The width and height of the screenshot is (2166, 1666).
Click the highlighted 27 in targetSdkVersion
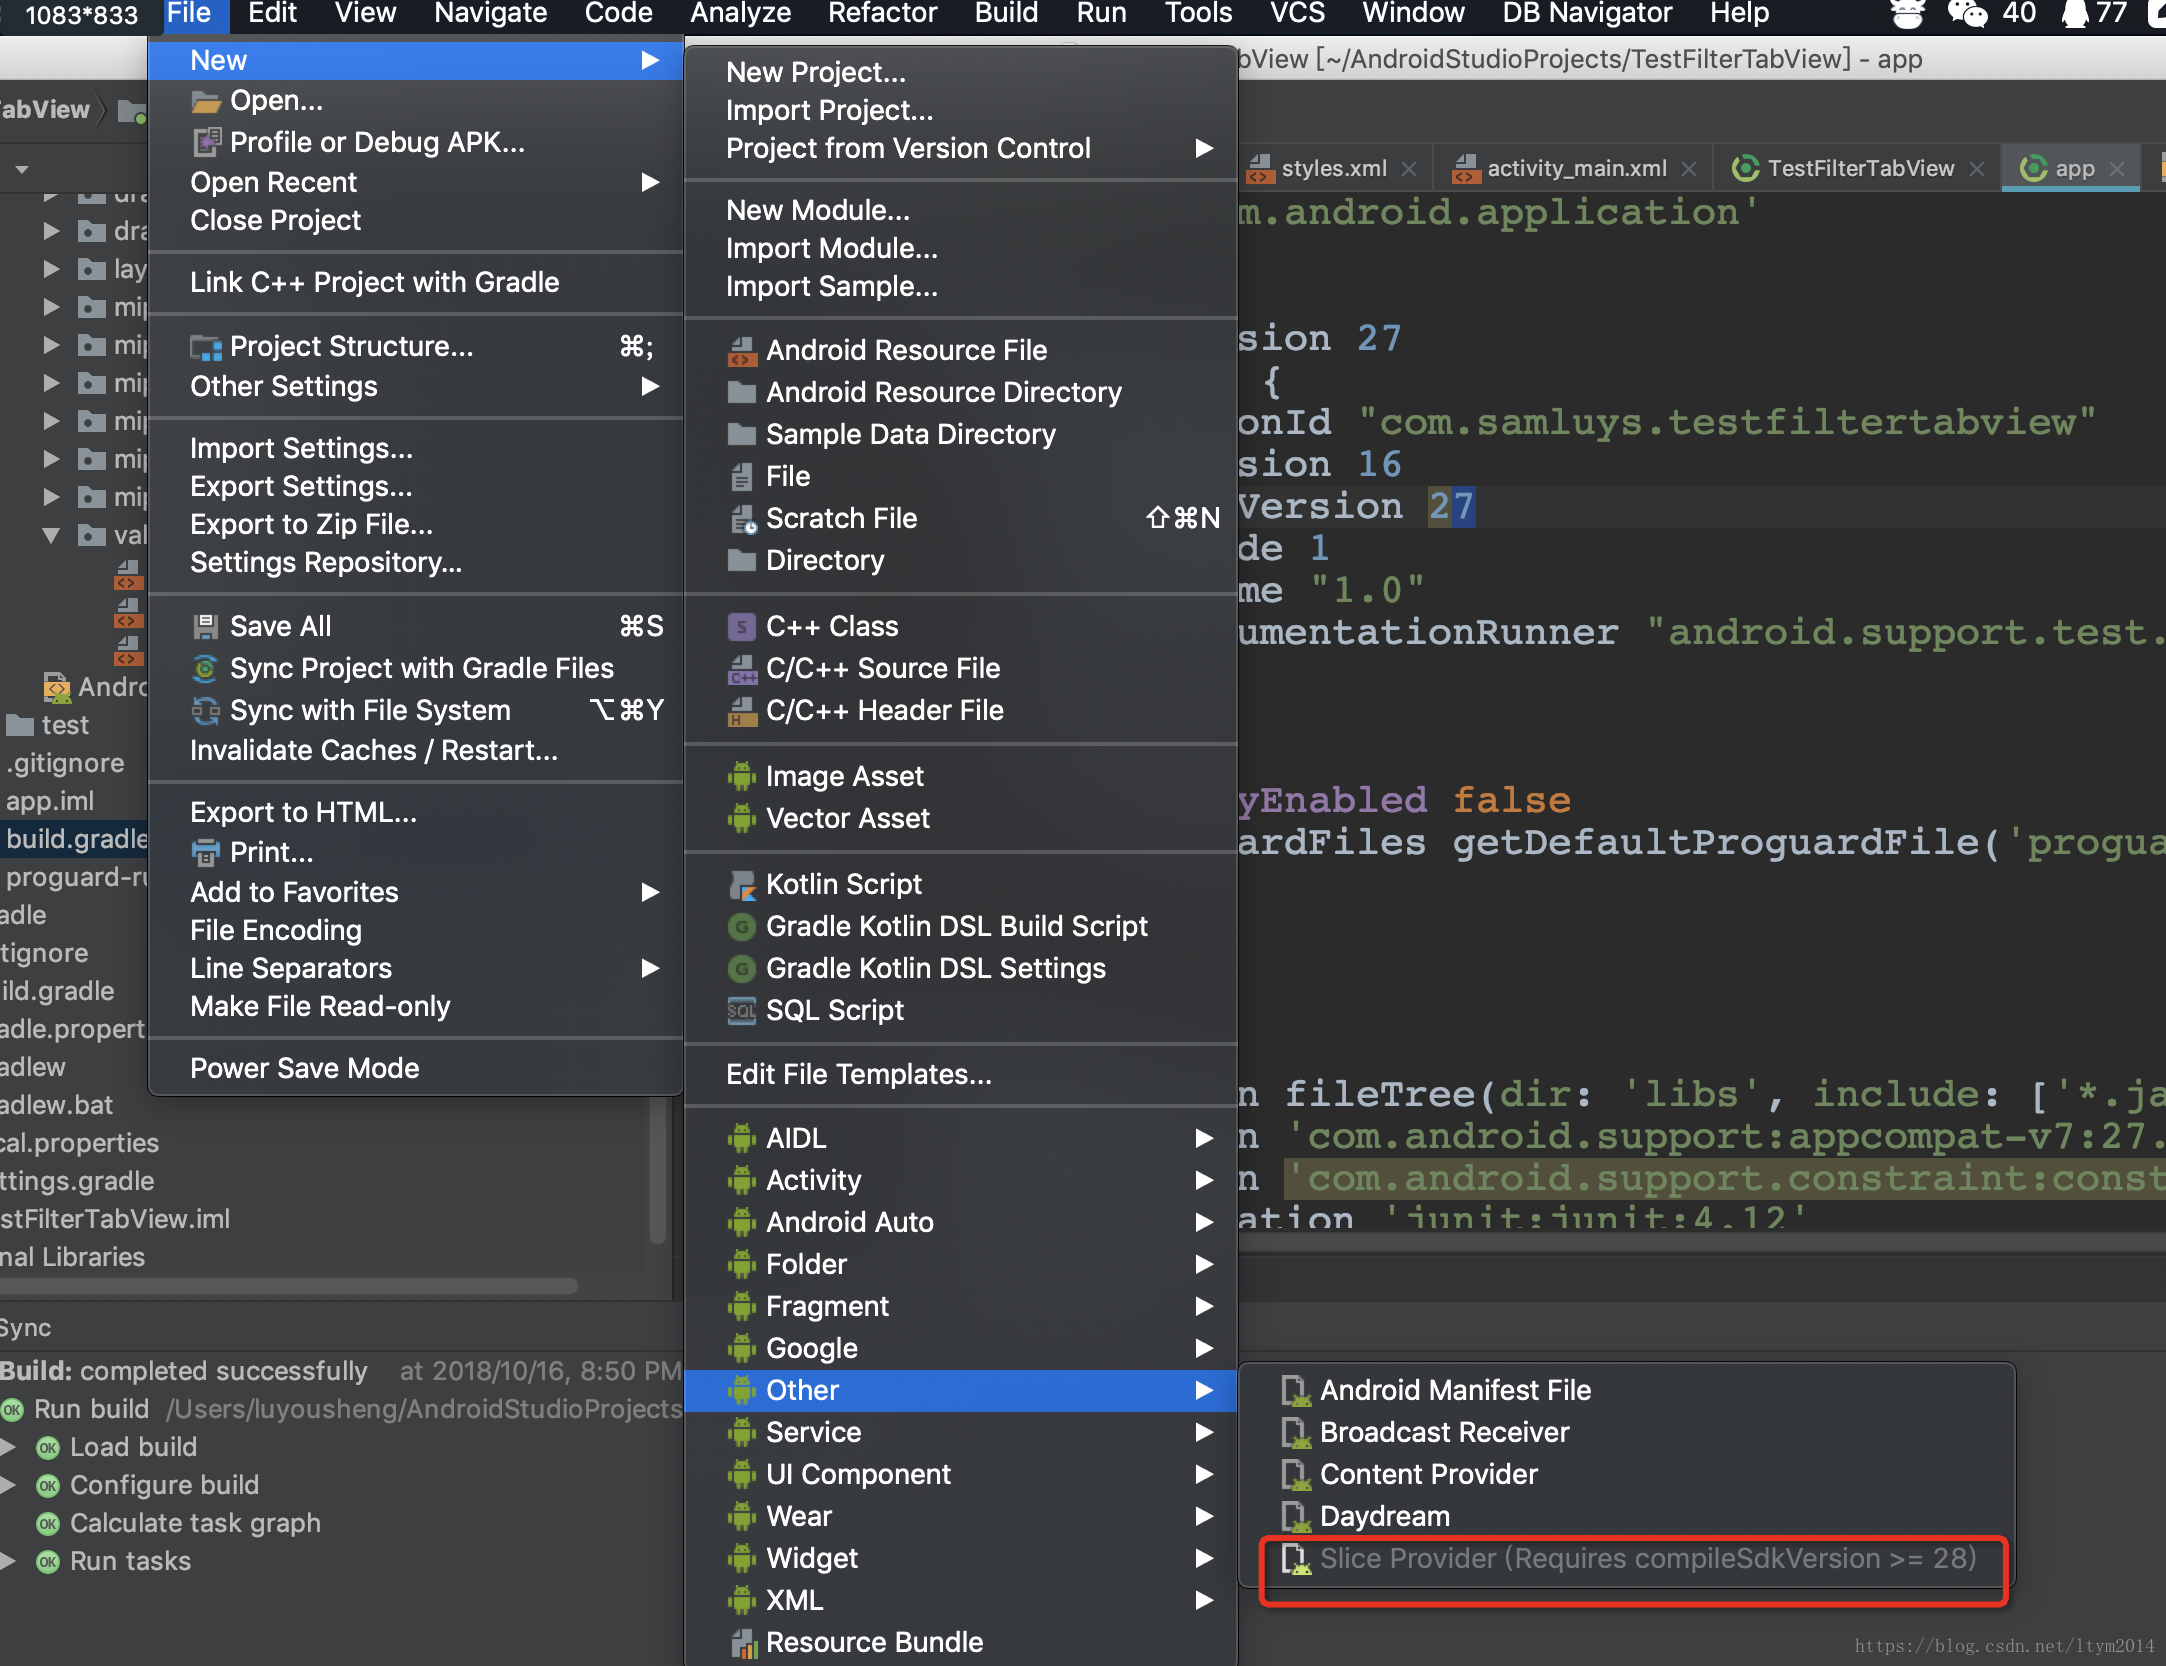(x=1451, y=506)
